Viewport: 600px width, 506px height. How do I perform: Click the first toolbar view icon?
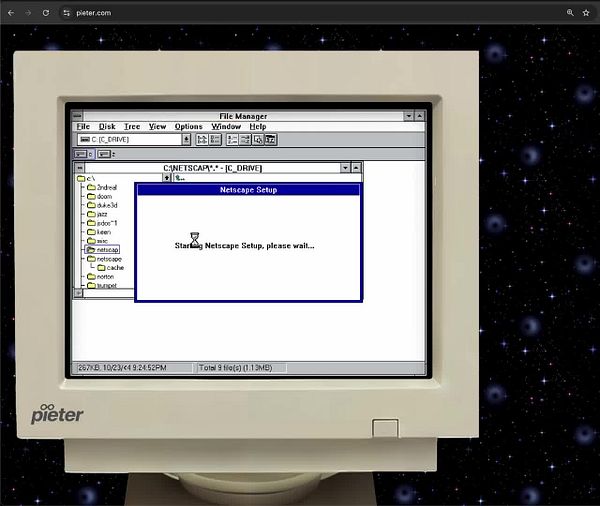[202, 140]
